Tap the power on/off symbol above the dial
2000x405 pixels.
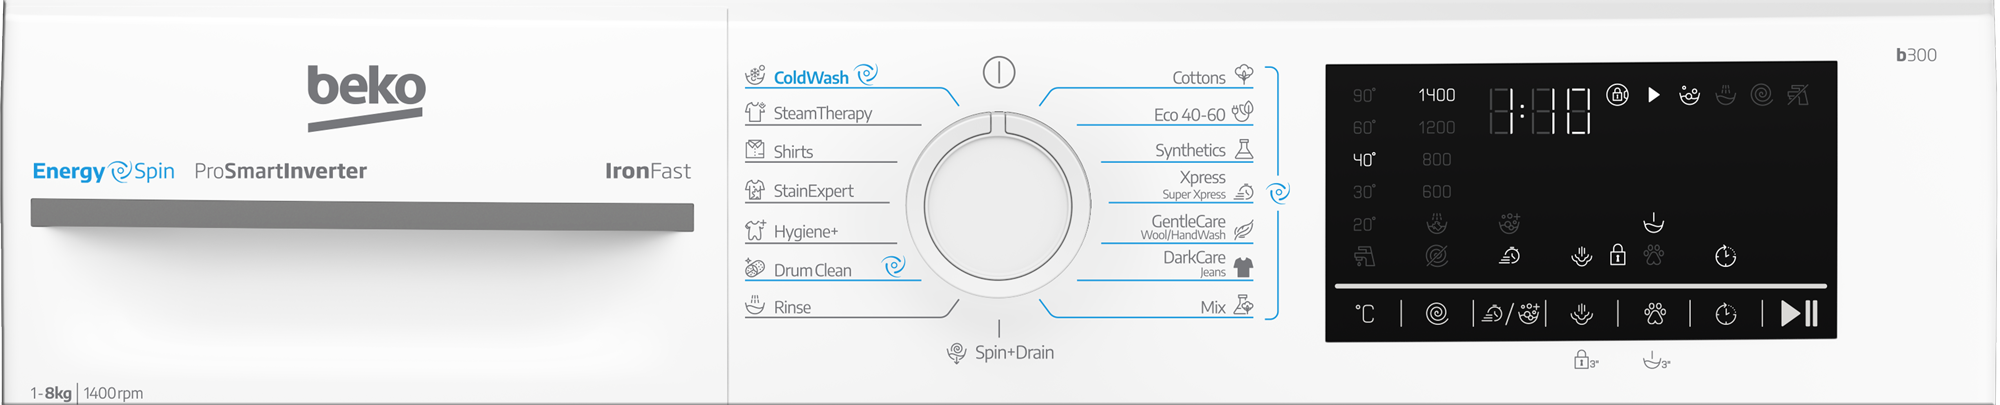pyautogui.click(x=998, y=72)
